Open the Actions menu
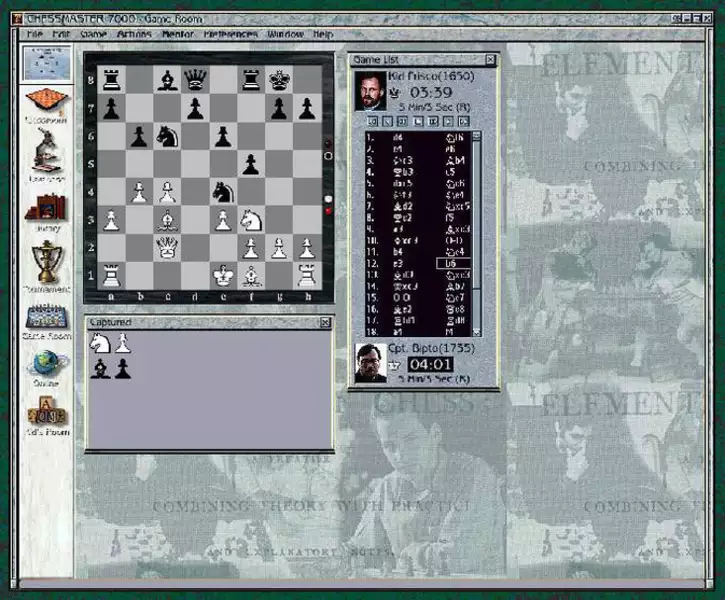The width and height of the screenshot is (725, 600). pos(134,34)
